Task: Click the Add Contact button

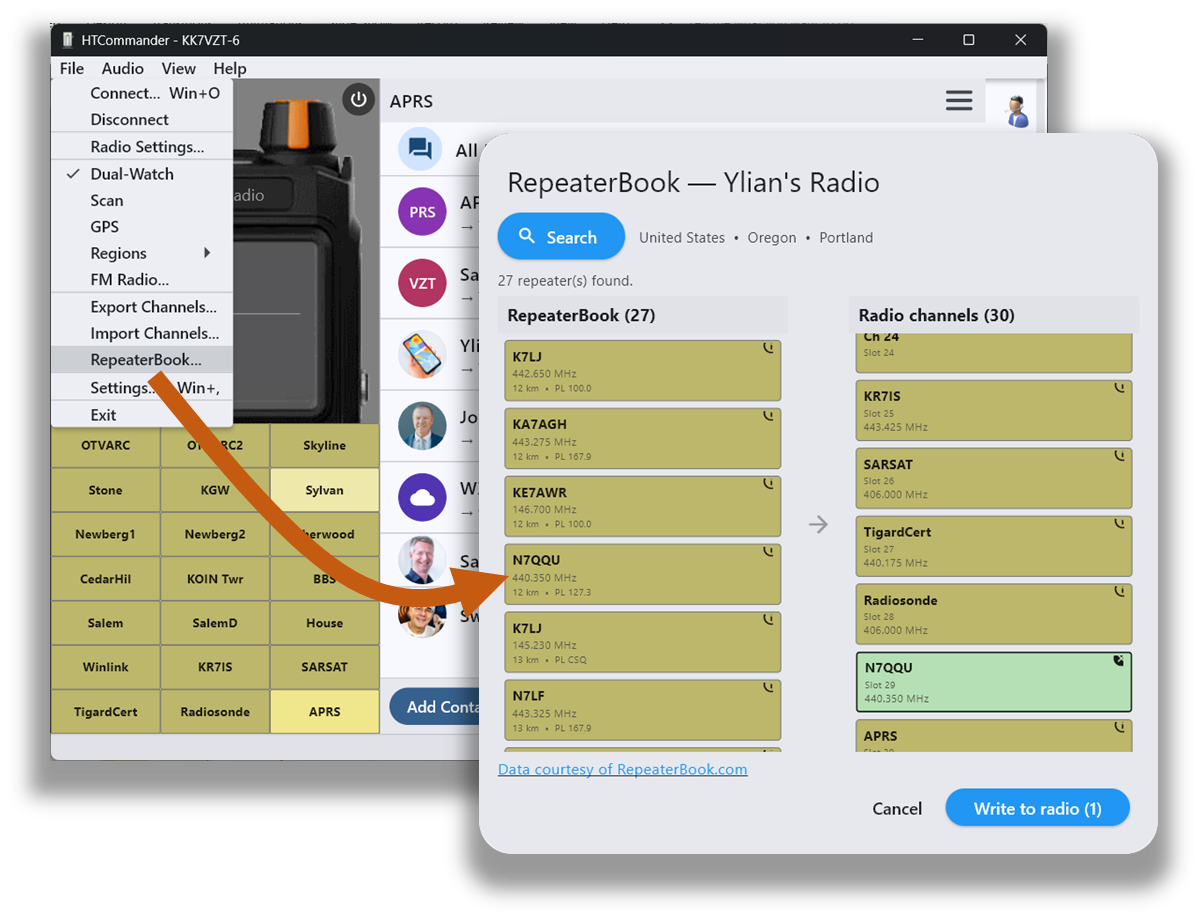Action: [x=436, y=707]
